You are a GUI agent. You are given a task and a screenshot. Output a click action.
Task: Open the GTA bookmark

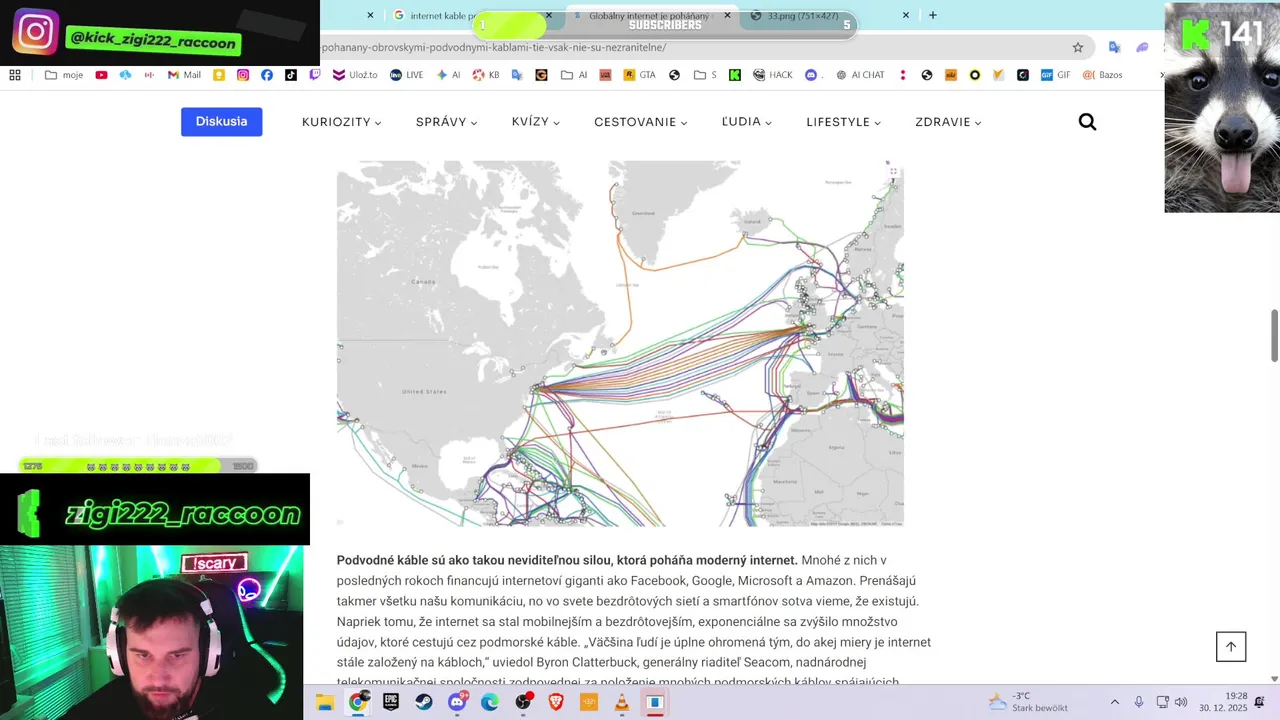639,75
